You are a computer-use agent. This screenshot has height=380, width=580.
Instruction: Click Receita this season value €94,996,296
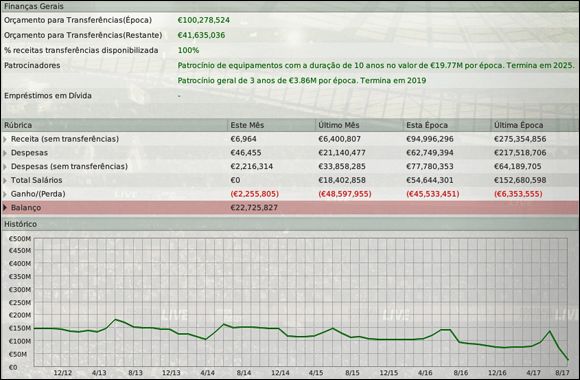tap(430, 139)
